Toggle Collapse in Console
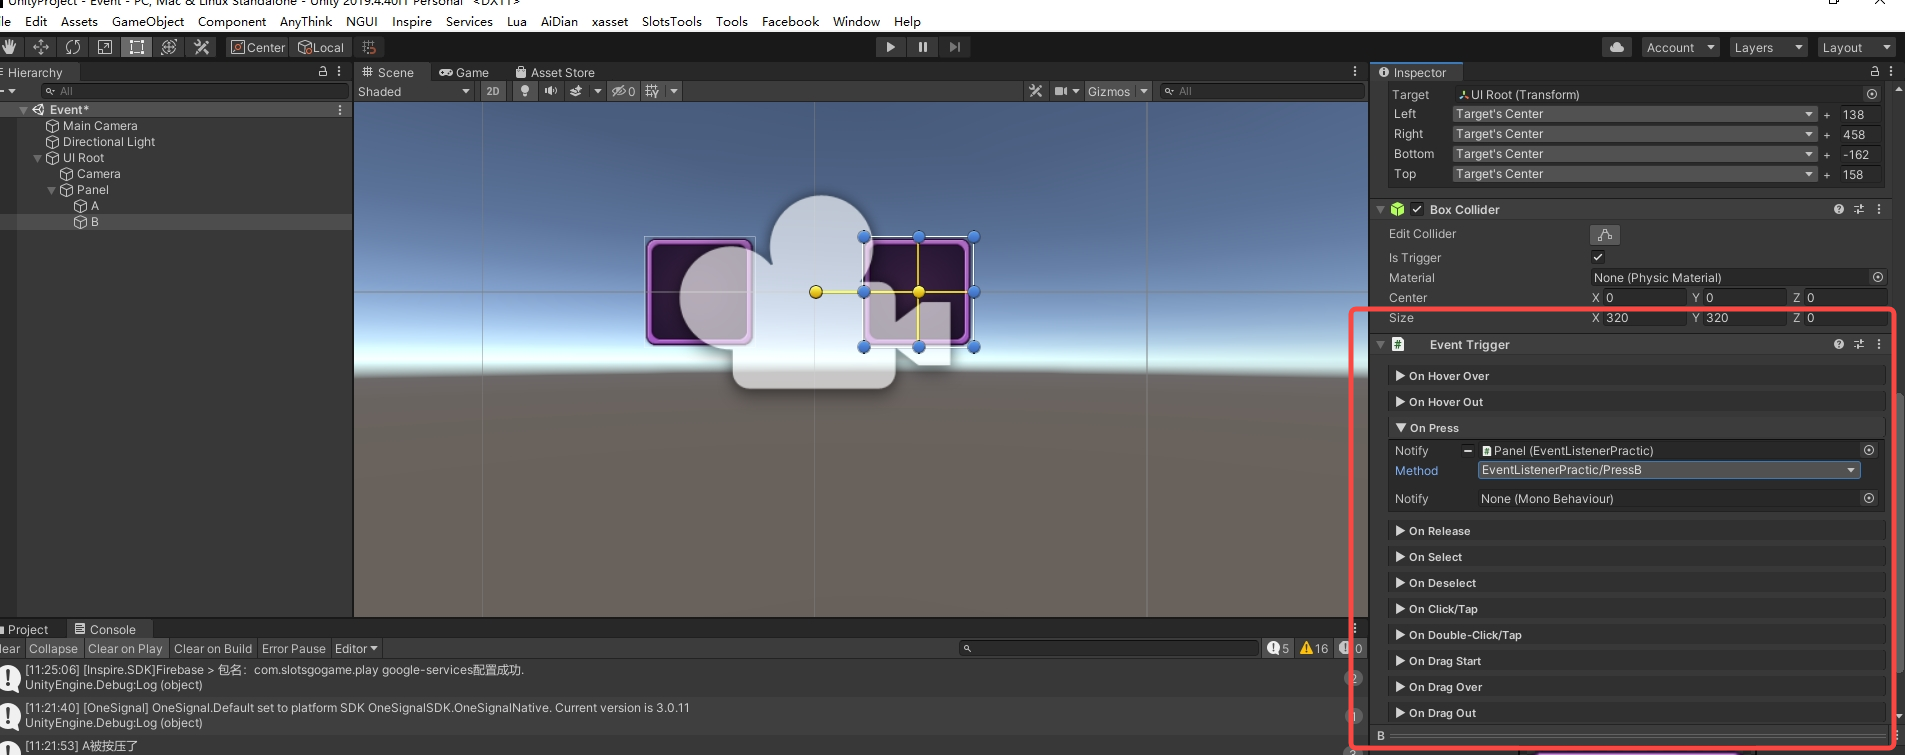1905x755 pixels. (53, 649)
